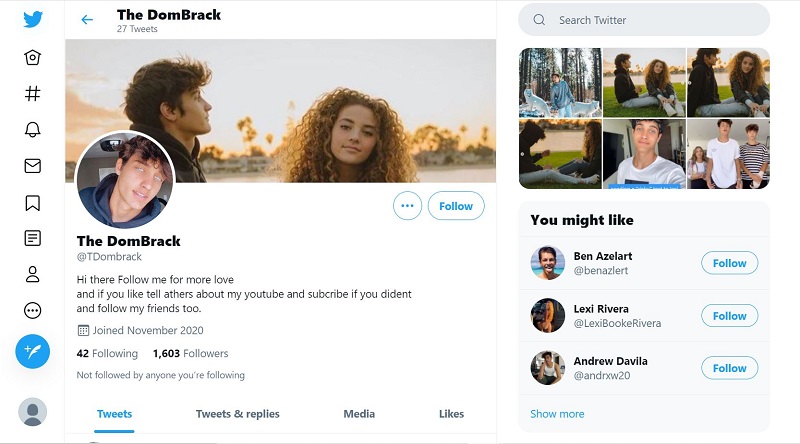Screen dimensions: 800x444
Task: Click 'Not followed by anyone you're following'
Action: point(161,375)
